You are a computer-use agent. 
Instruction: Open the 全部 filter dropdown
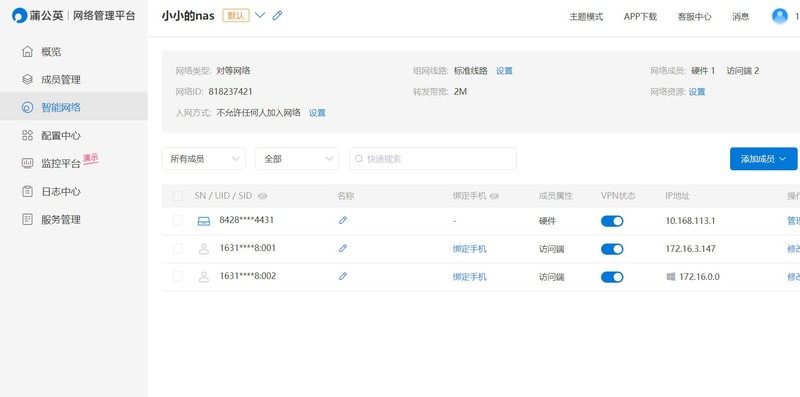click(x=297, y=159)
